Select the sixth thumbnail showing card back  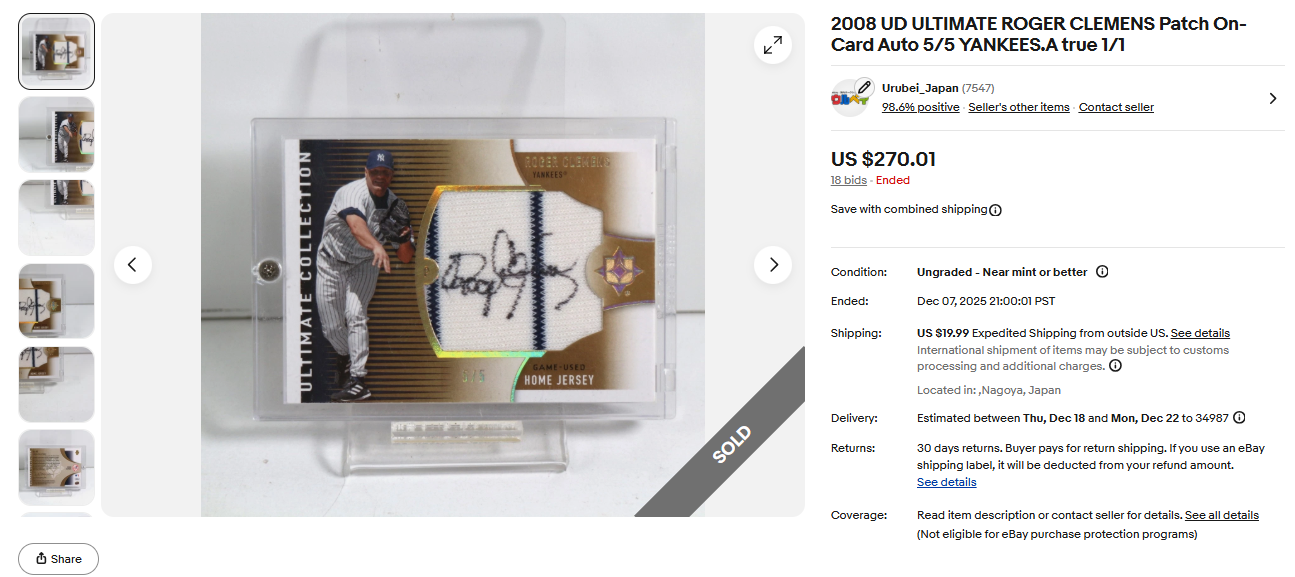57,467
